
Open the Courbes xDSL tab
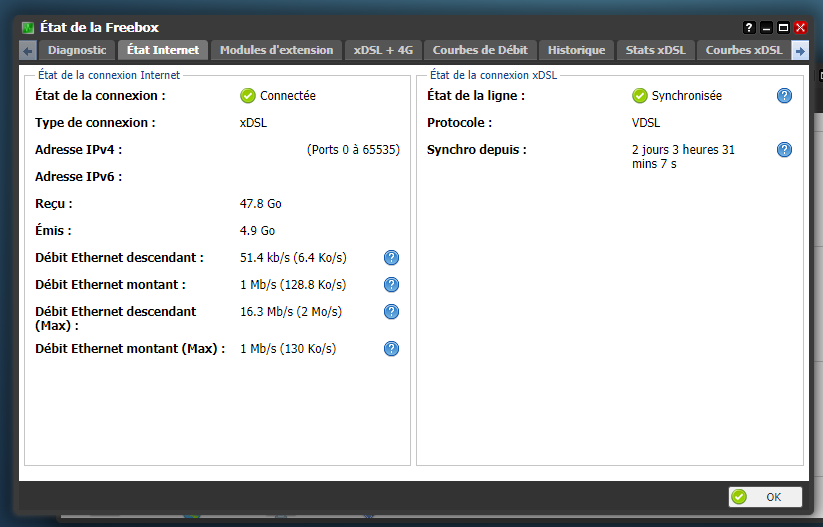click(x=744, y=50)
